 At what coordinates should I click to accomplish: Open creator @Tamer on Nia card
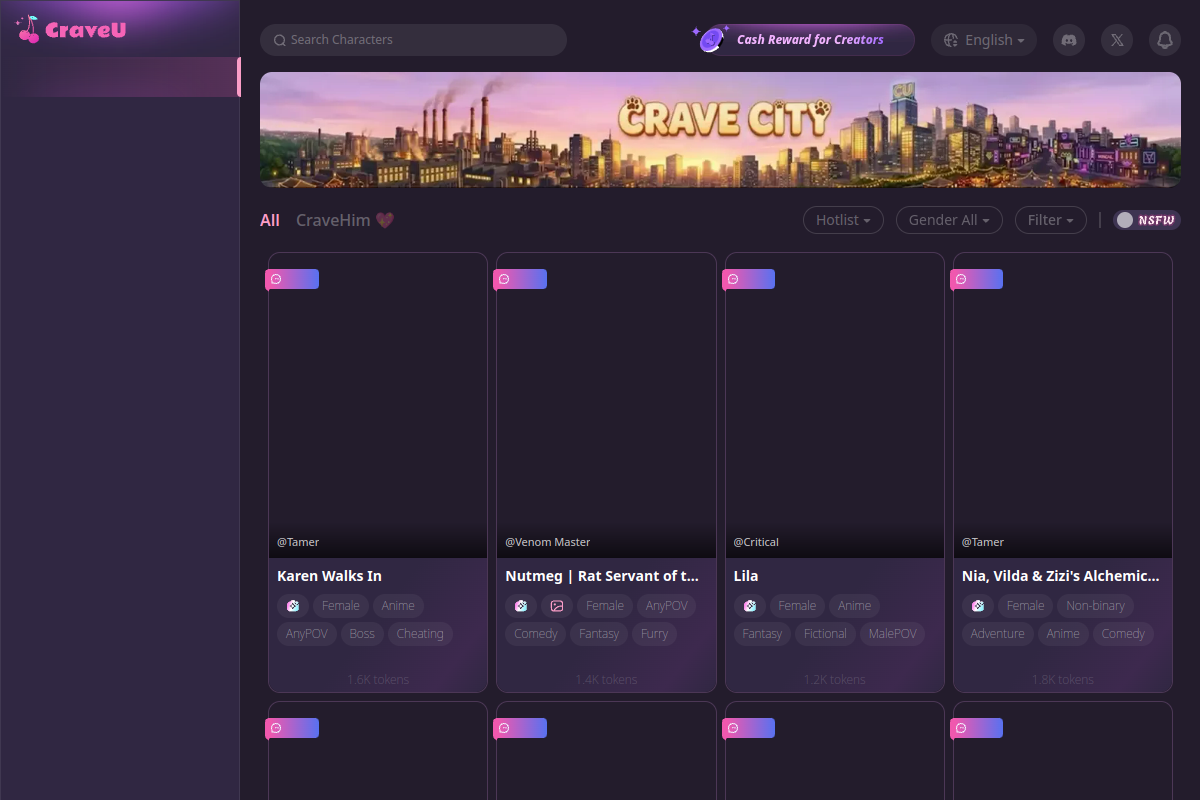coord(983,542)
